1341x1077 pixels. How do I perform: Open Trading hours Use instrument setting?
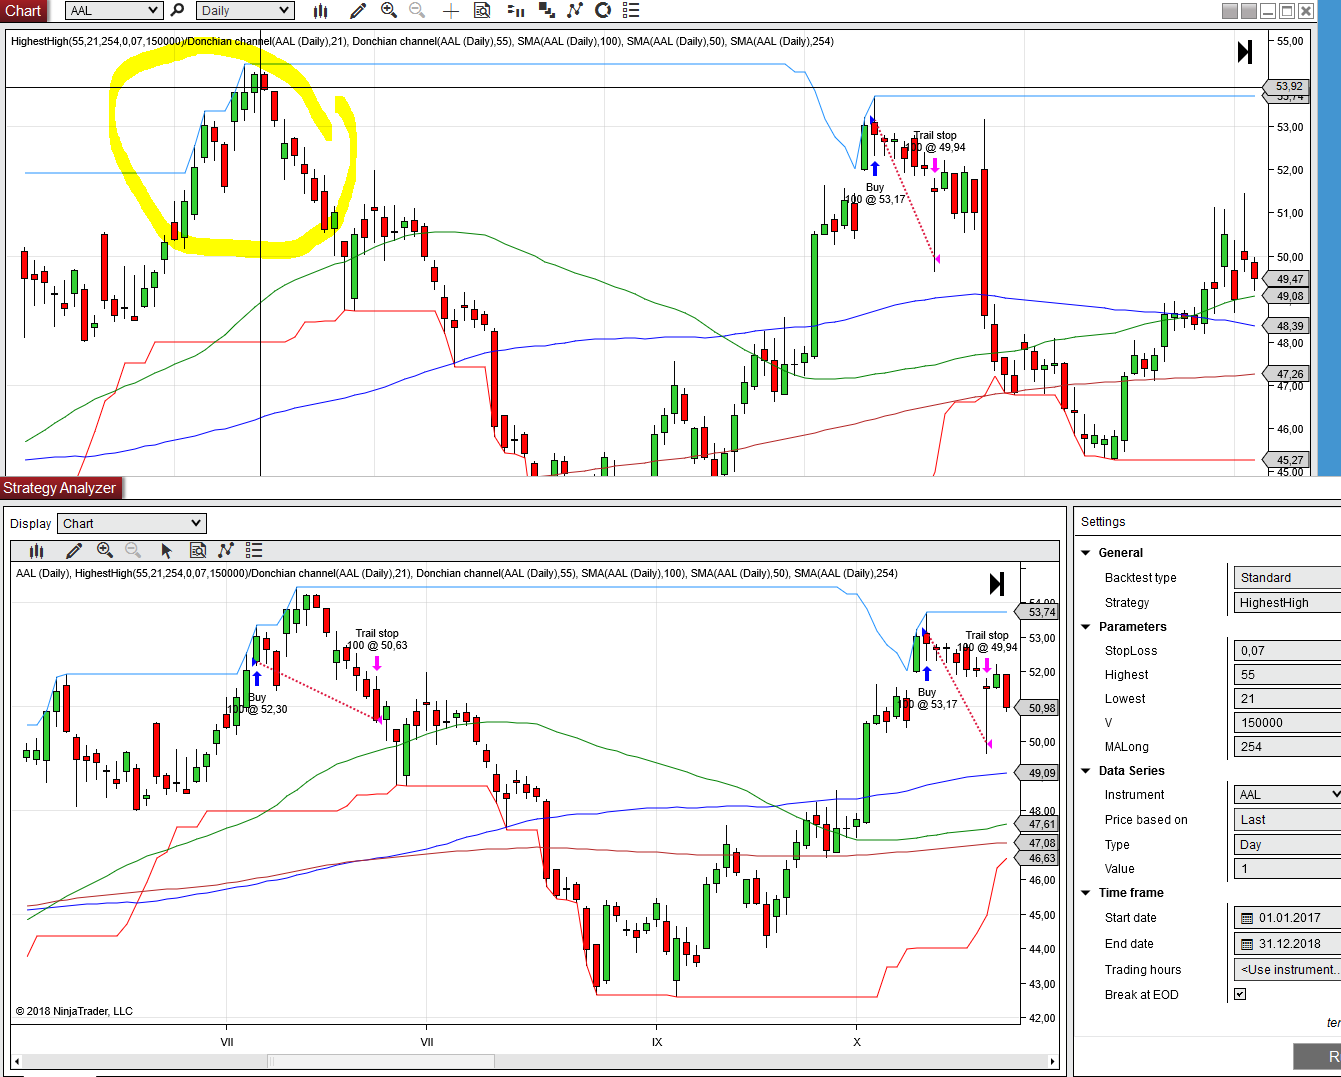(x=1287, y=969)
